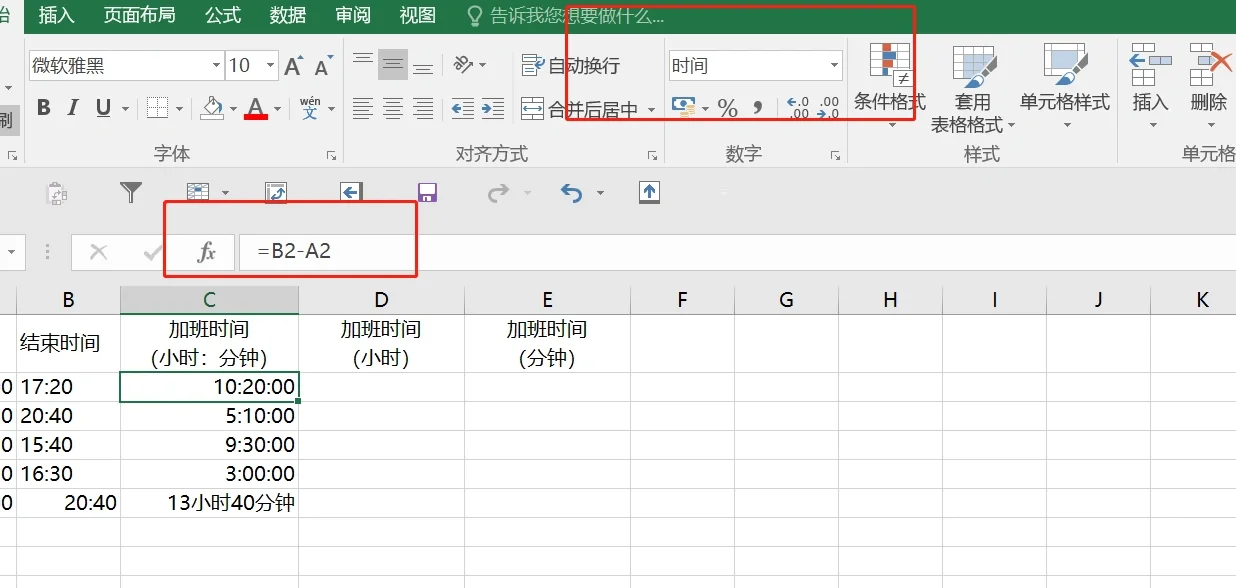Viewport: 1236px width, 588px height.
Task: Open 套用表格格式 table format
Action: [x=973, y=89]
